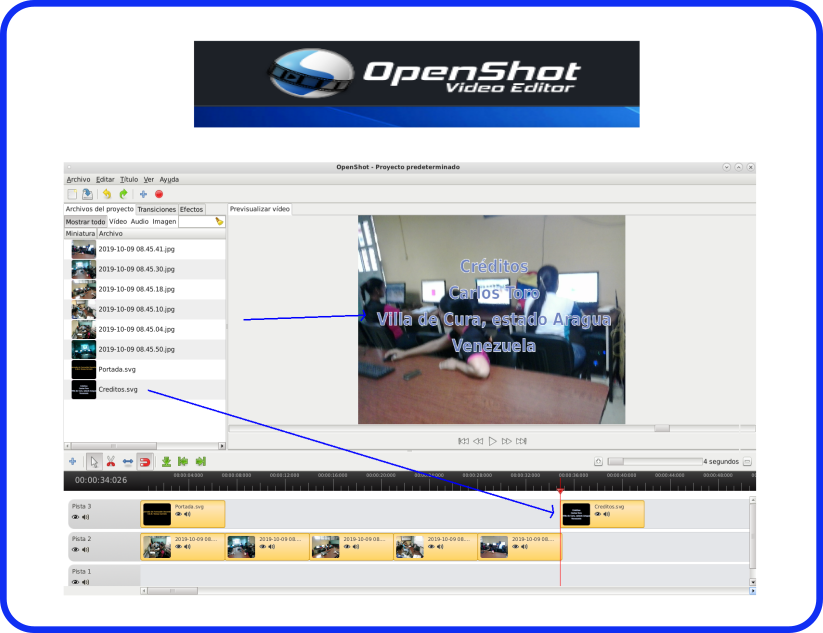The image size is (823, 633).
Task: Filter project files by Audio
Action: (140, 221)
